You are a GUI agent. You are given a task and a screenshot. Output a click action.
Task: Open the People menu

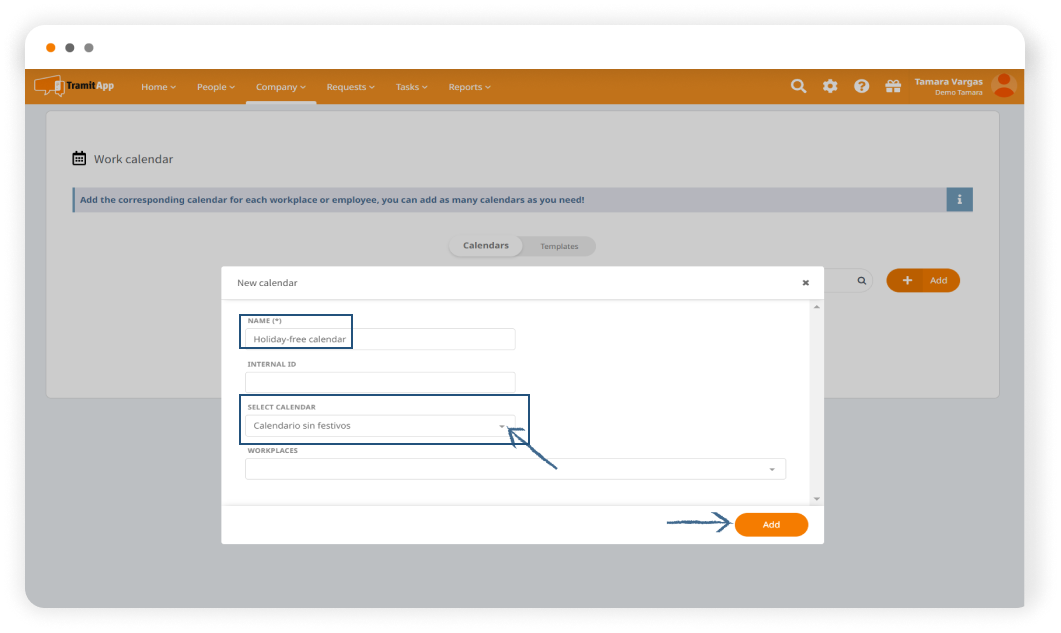pos(216,87)
